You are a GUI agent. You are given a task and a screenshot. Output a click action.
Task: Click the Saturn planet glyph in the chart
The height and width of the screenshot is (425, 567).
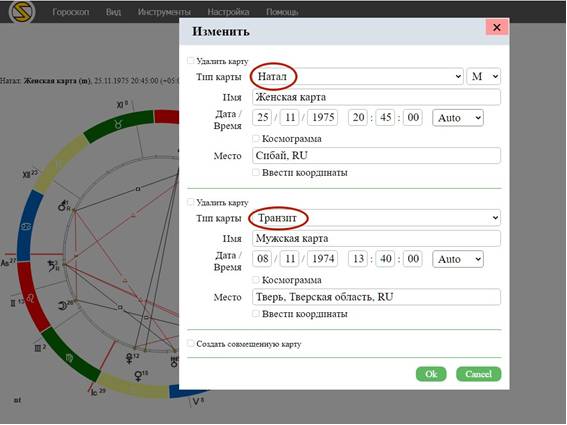pyautogui.click(x=53, y=266)
